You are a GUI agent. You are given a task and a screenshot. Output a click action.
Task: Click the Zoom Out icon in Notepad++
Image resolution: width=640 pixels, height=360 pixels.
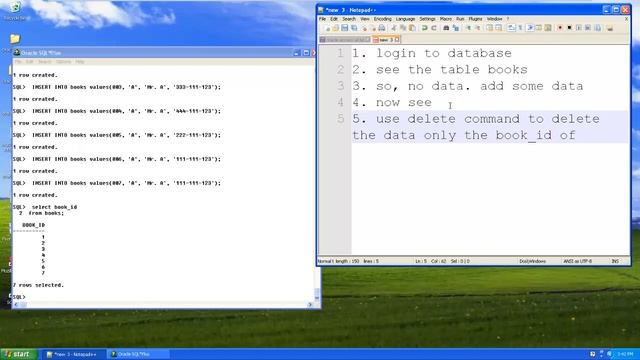coord(478,28)
